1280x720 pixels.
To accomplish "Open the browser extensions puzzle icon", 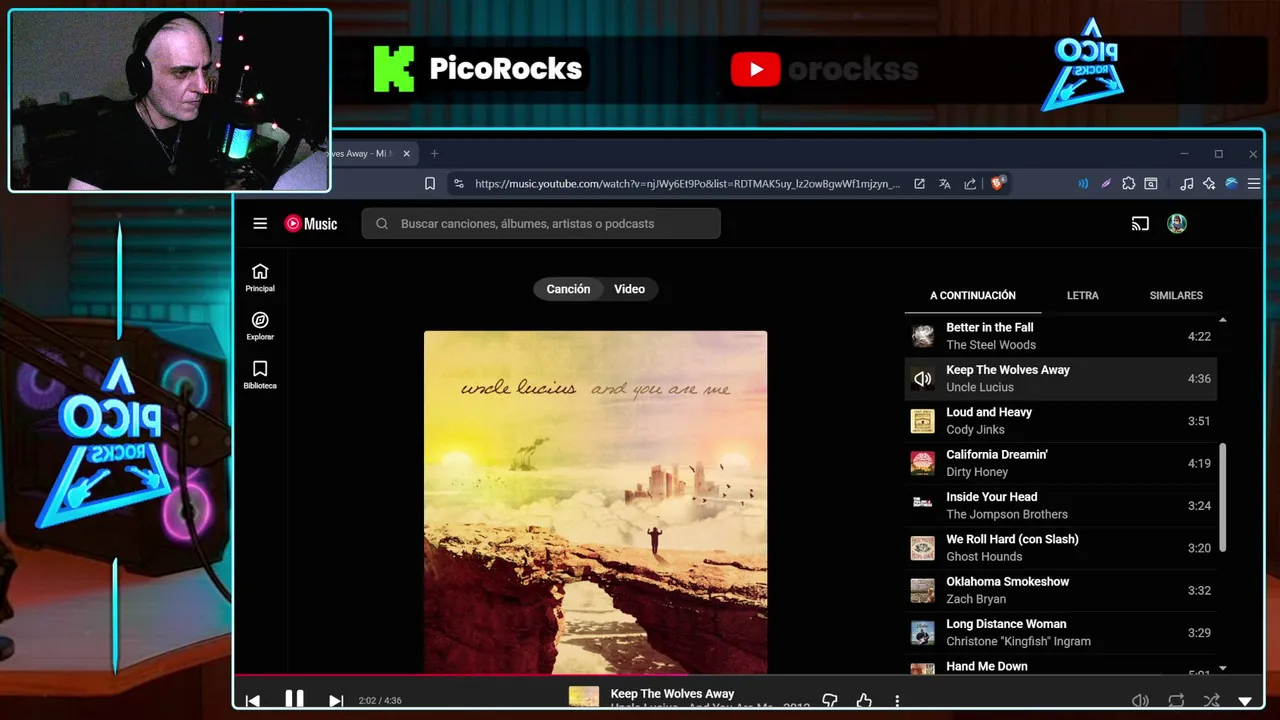I will (x=1129, y=184).
